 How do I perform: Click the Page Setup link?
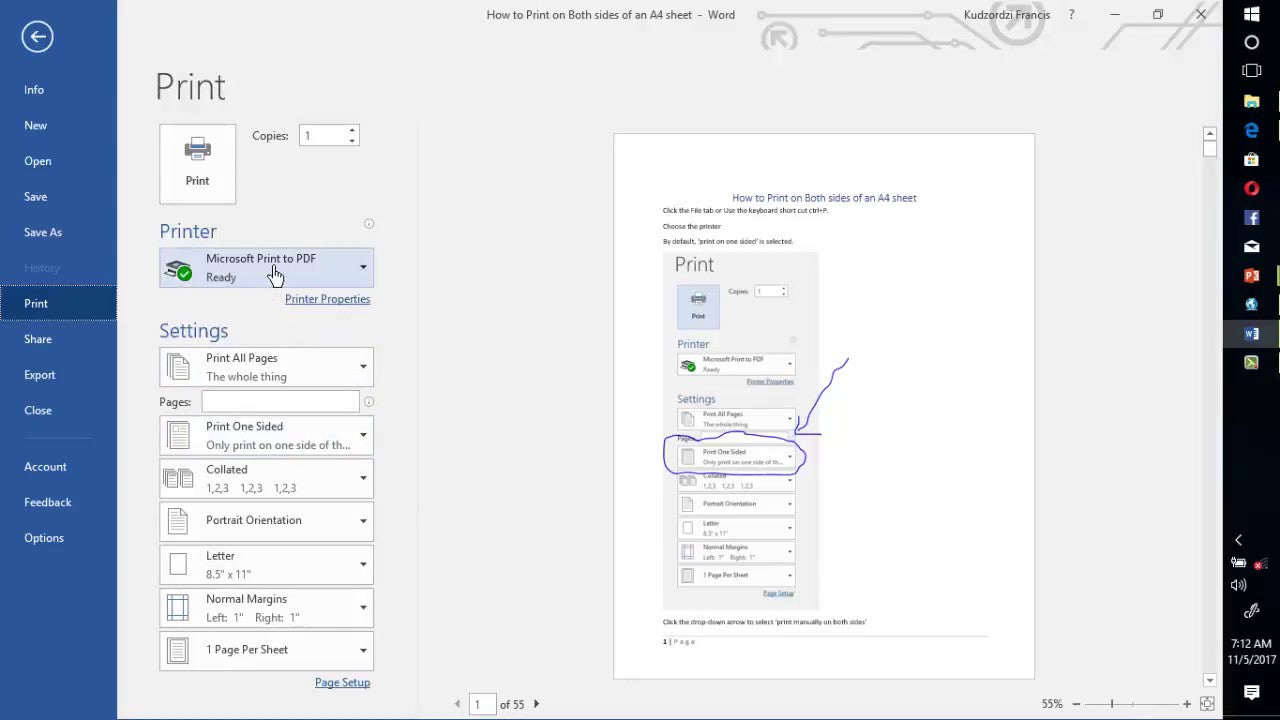point(342,682)
